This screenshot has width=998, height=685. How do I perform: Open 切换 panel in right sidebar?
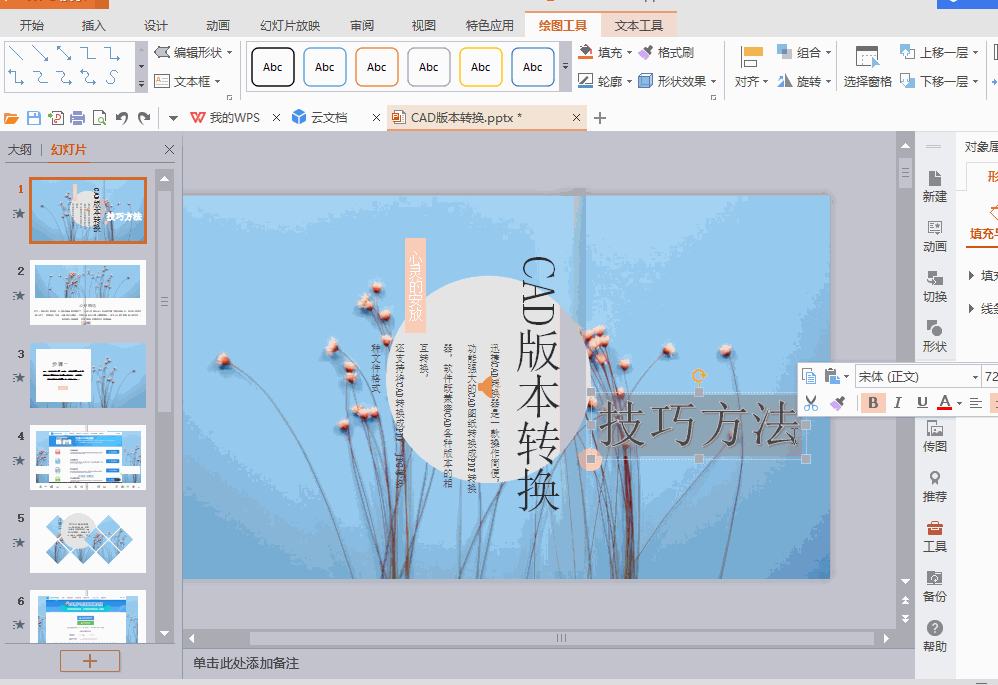tap(934, 287)
